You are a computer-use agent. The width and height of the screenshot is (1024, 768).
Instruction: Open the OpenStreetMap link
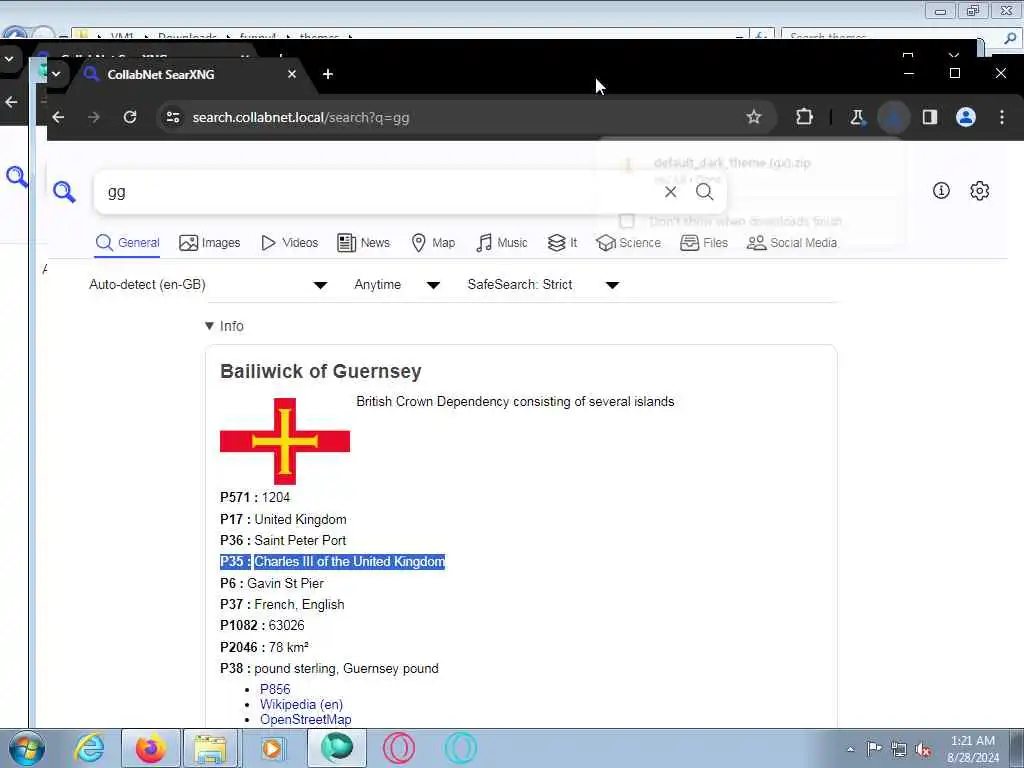(306, 719)
